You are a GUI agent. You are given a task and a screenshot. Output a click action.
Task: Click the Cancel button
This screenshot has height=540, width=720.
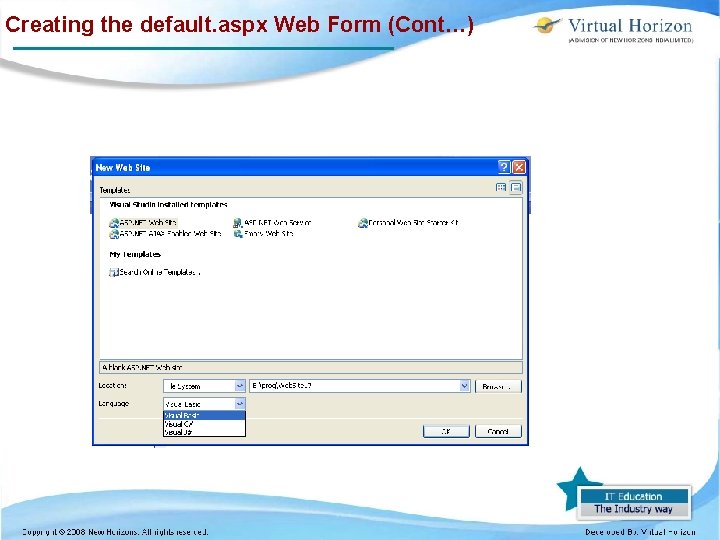(498, 431)
